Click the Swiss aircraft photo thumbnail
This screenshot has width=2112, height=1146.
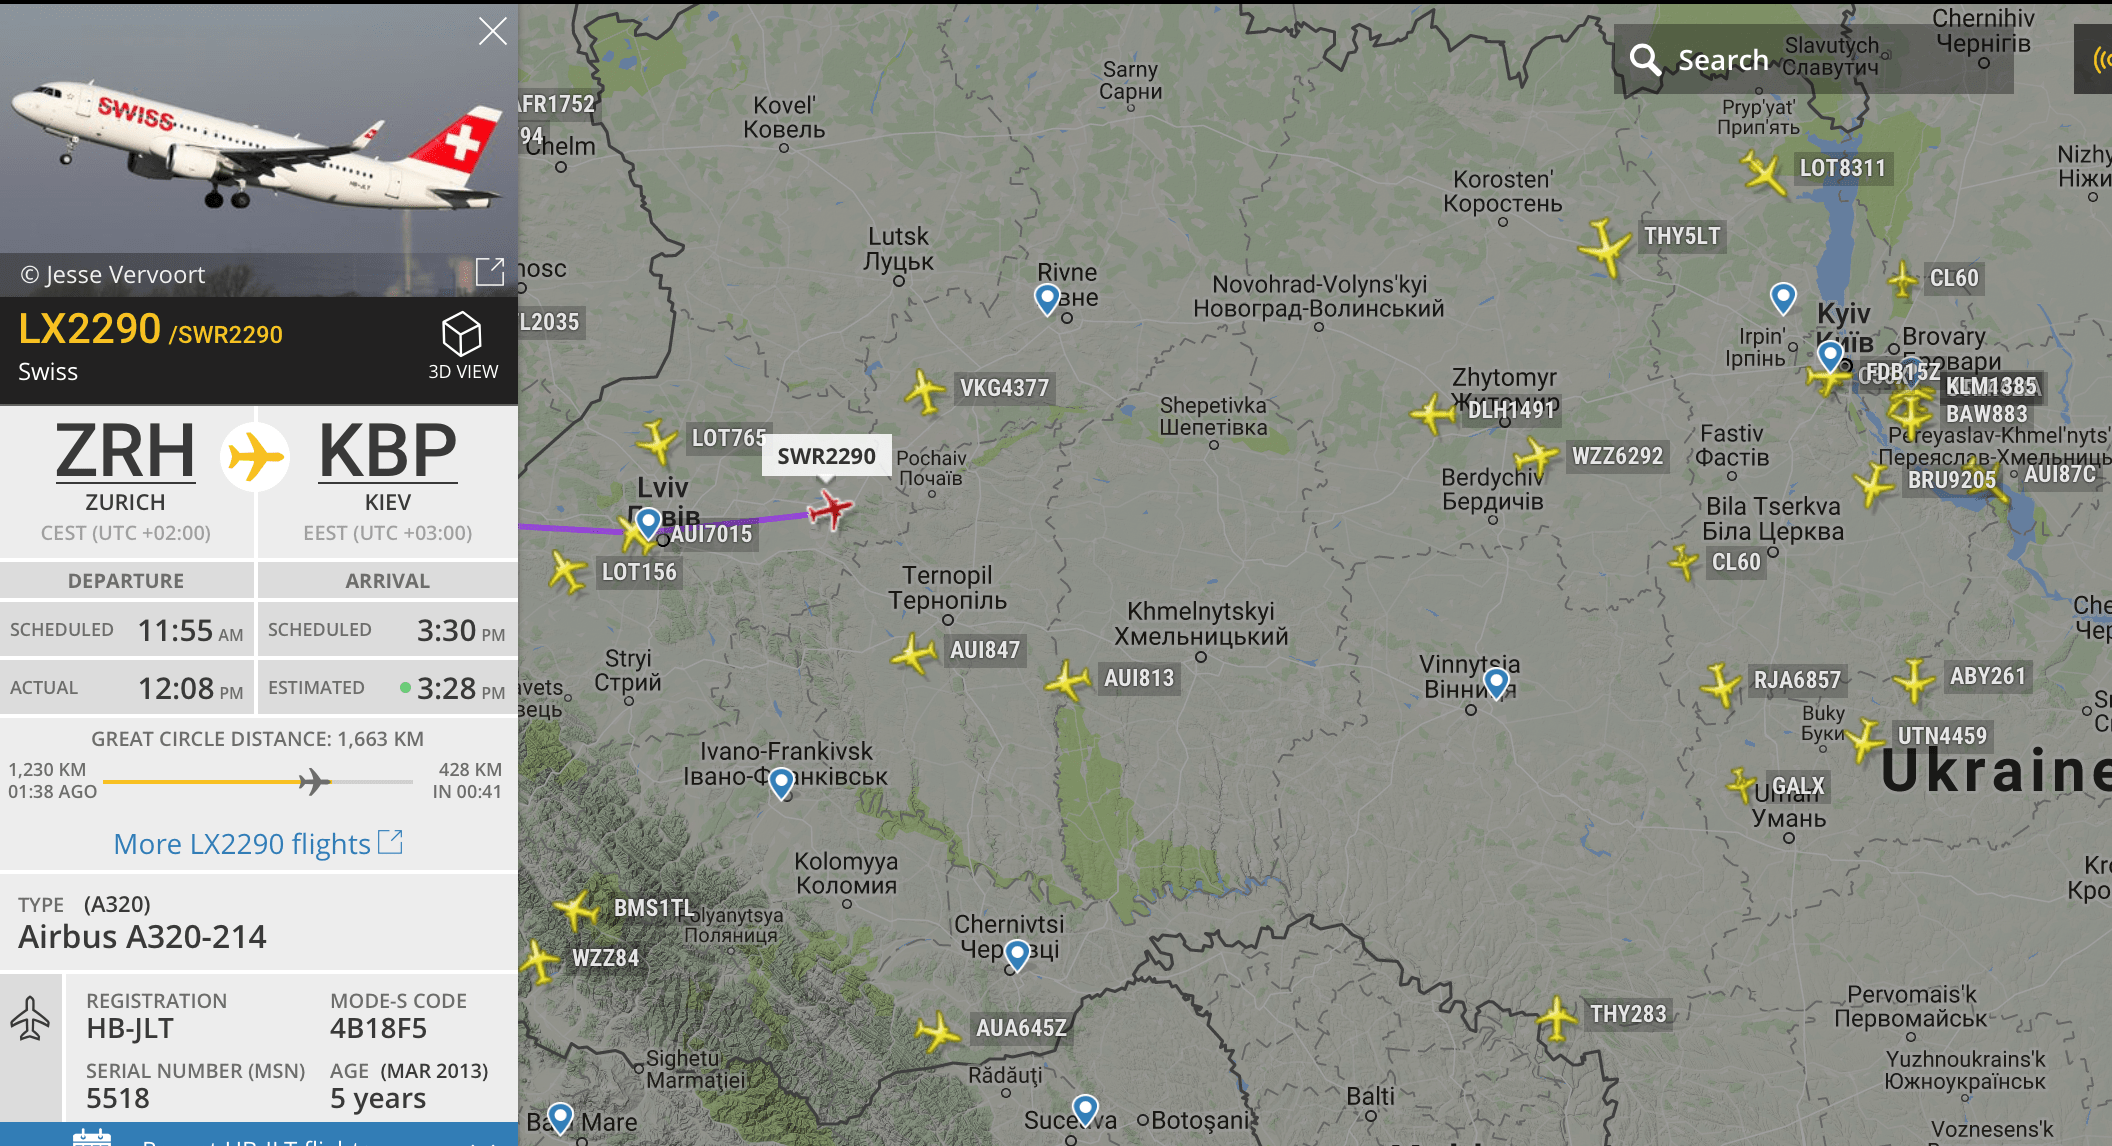coord(259,127)
